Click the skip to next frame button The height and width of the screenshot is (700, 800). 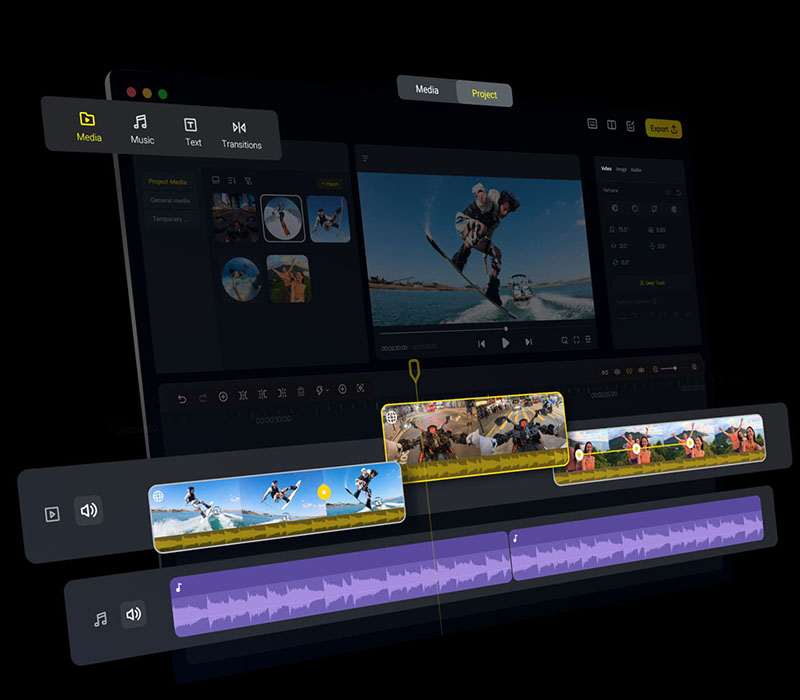coord(528,342)
